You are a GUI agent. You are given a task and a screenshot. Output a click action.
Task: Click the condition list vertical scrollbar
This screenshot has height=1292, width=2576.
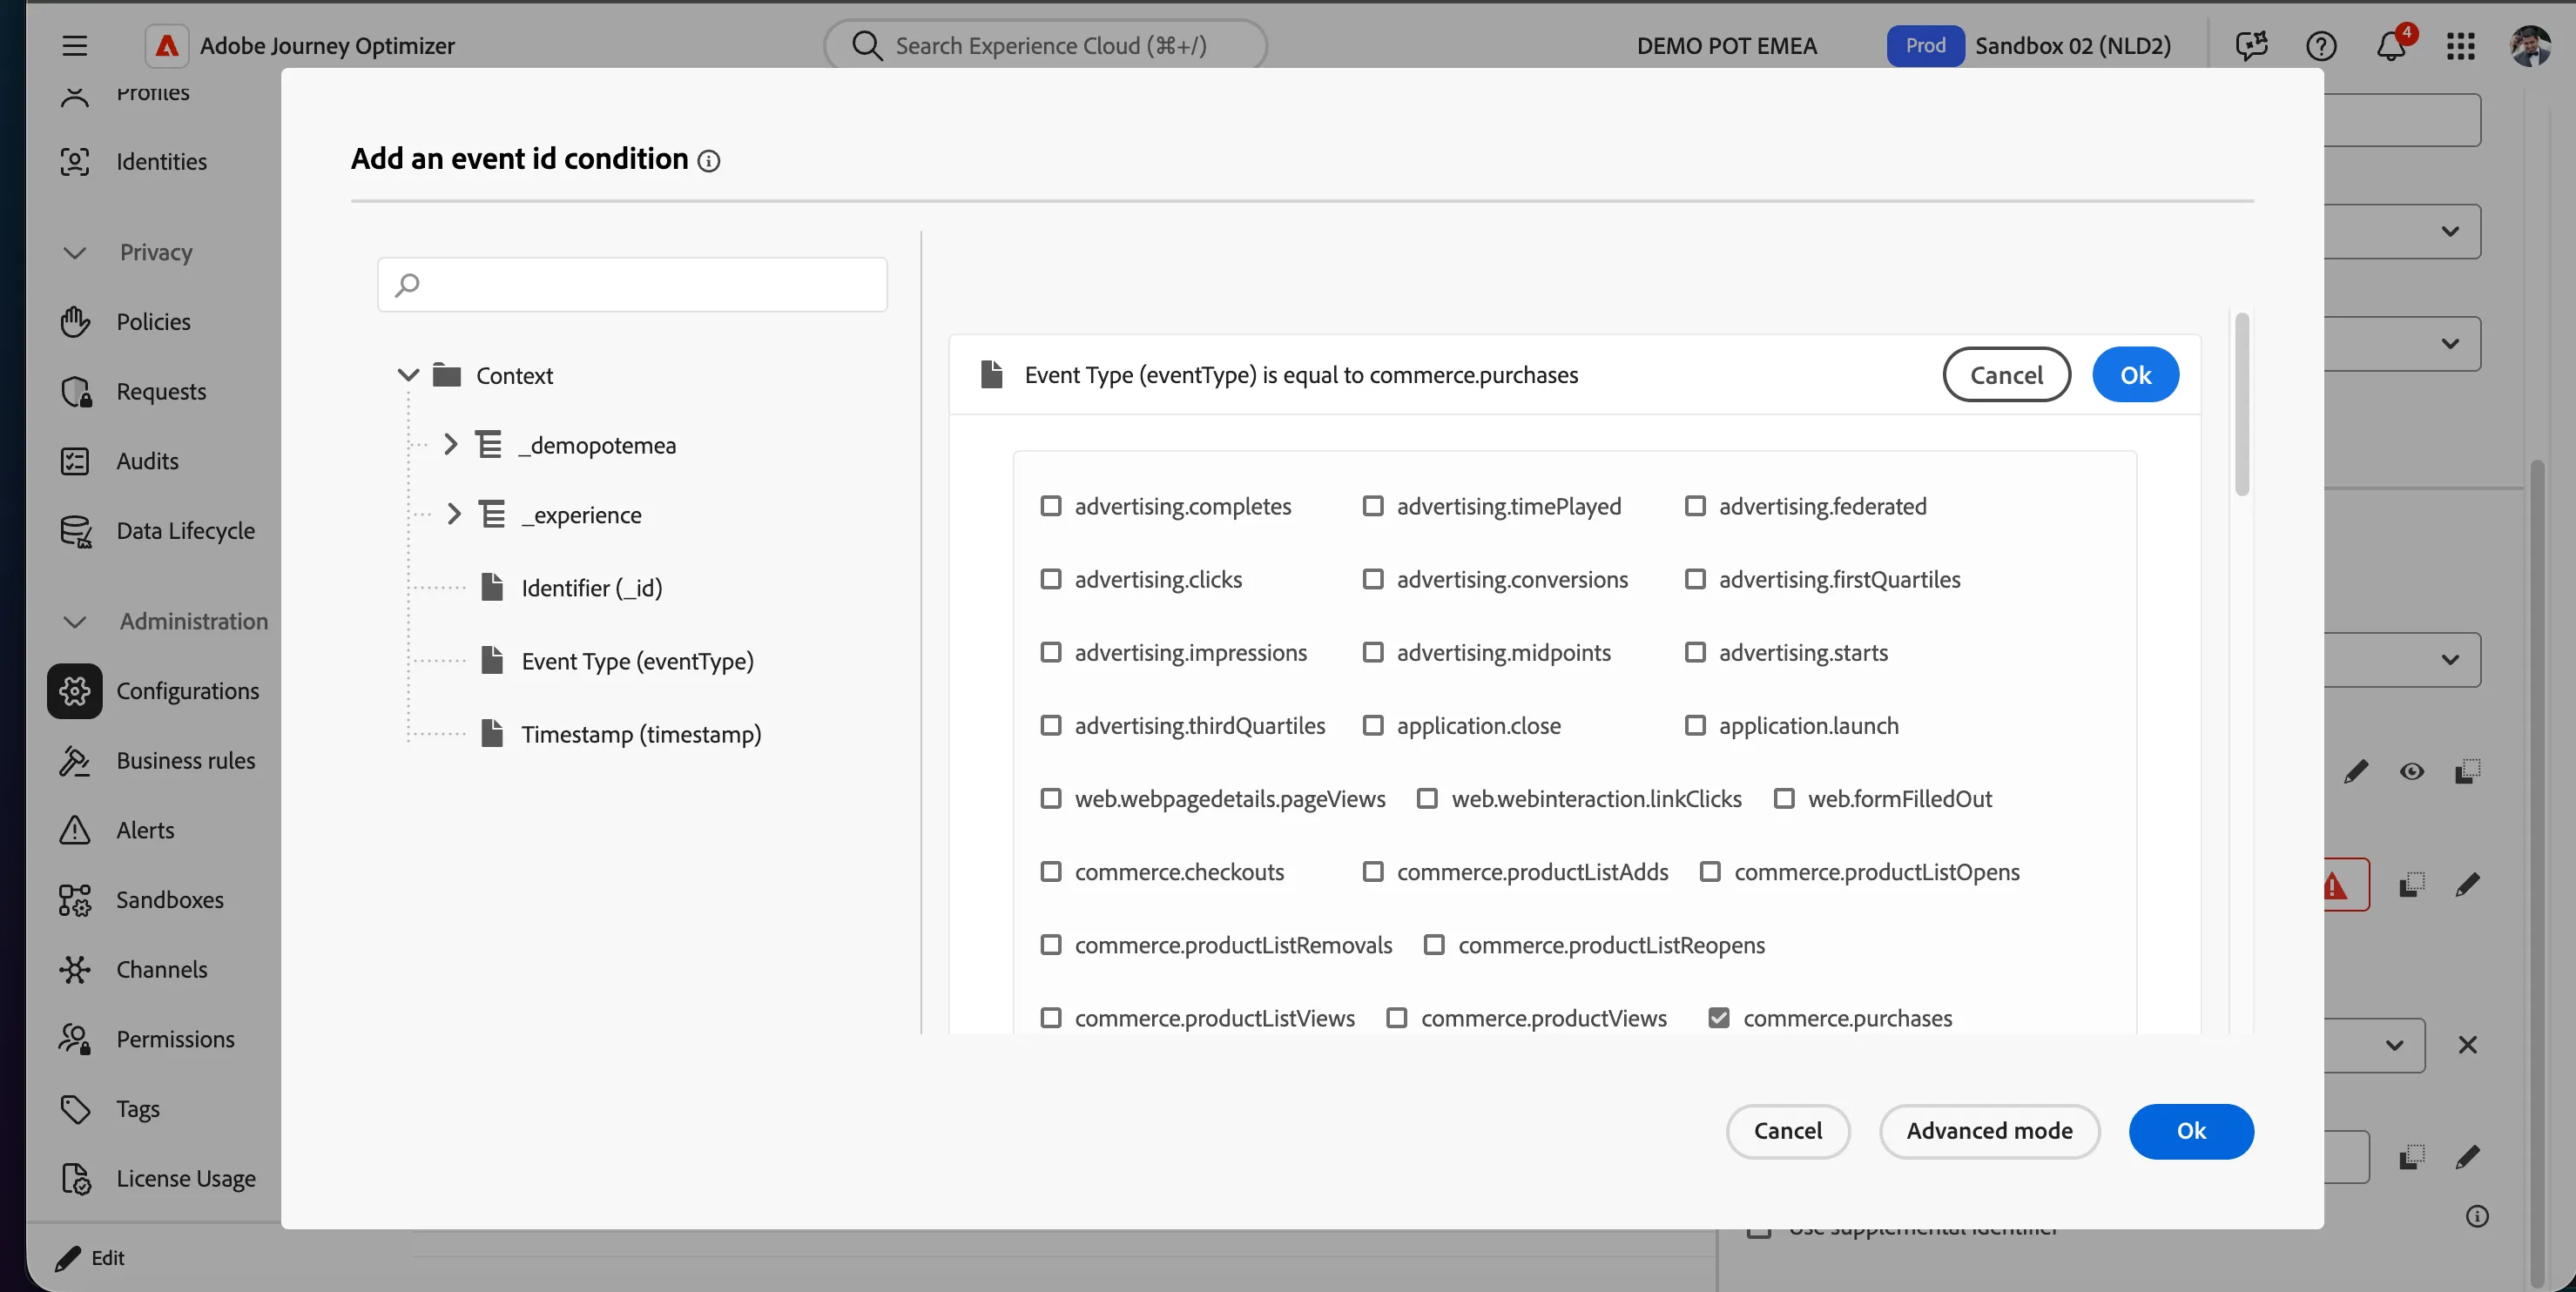(2242, 404)
